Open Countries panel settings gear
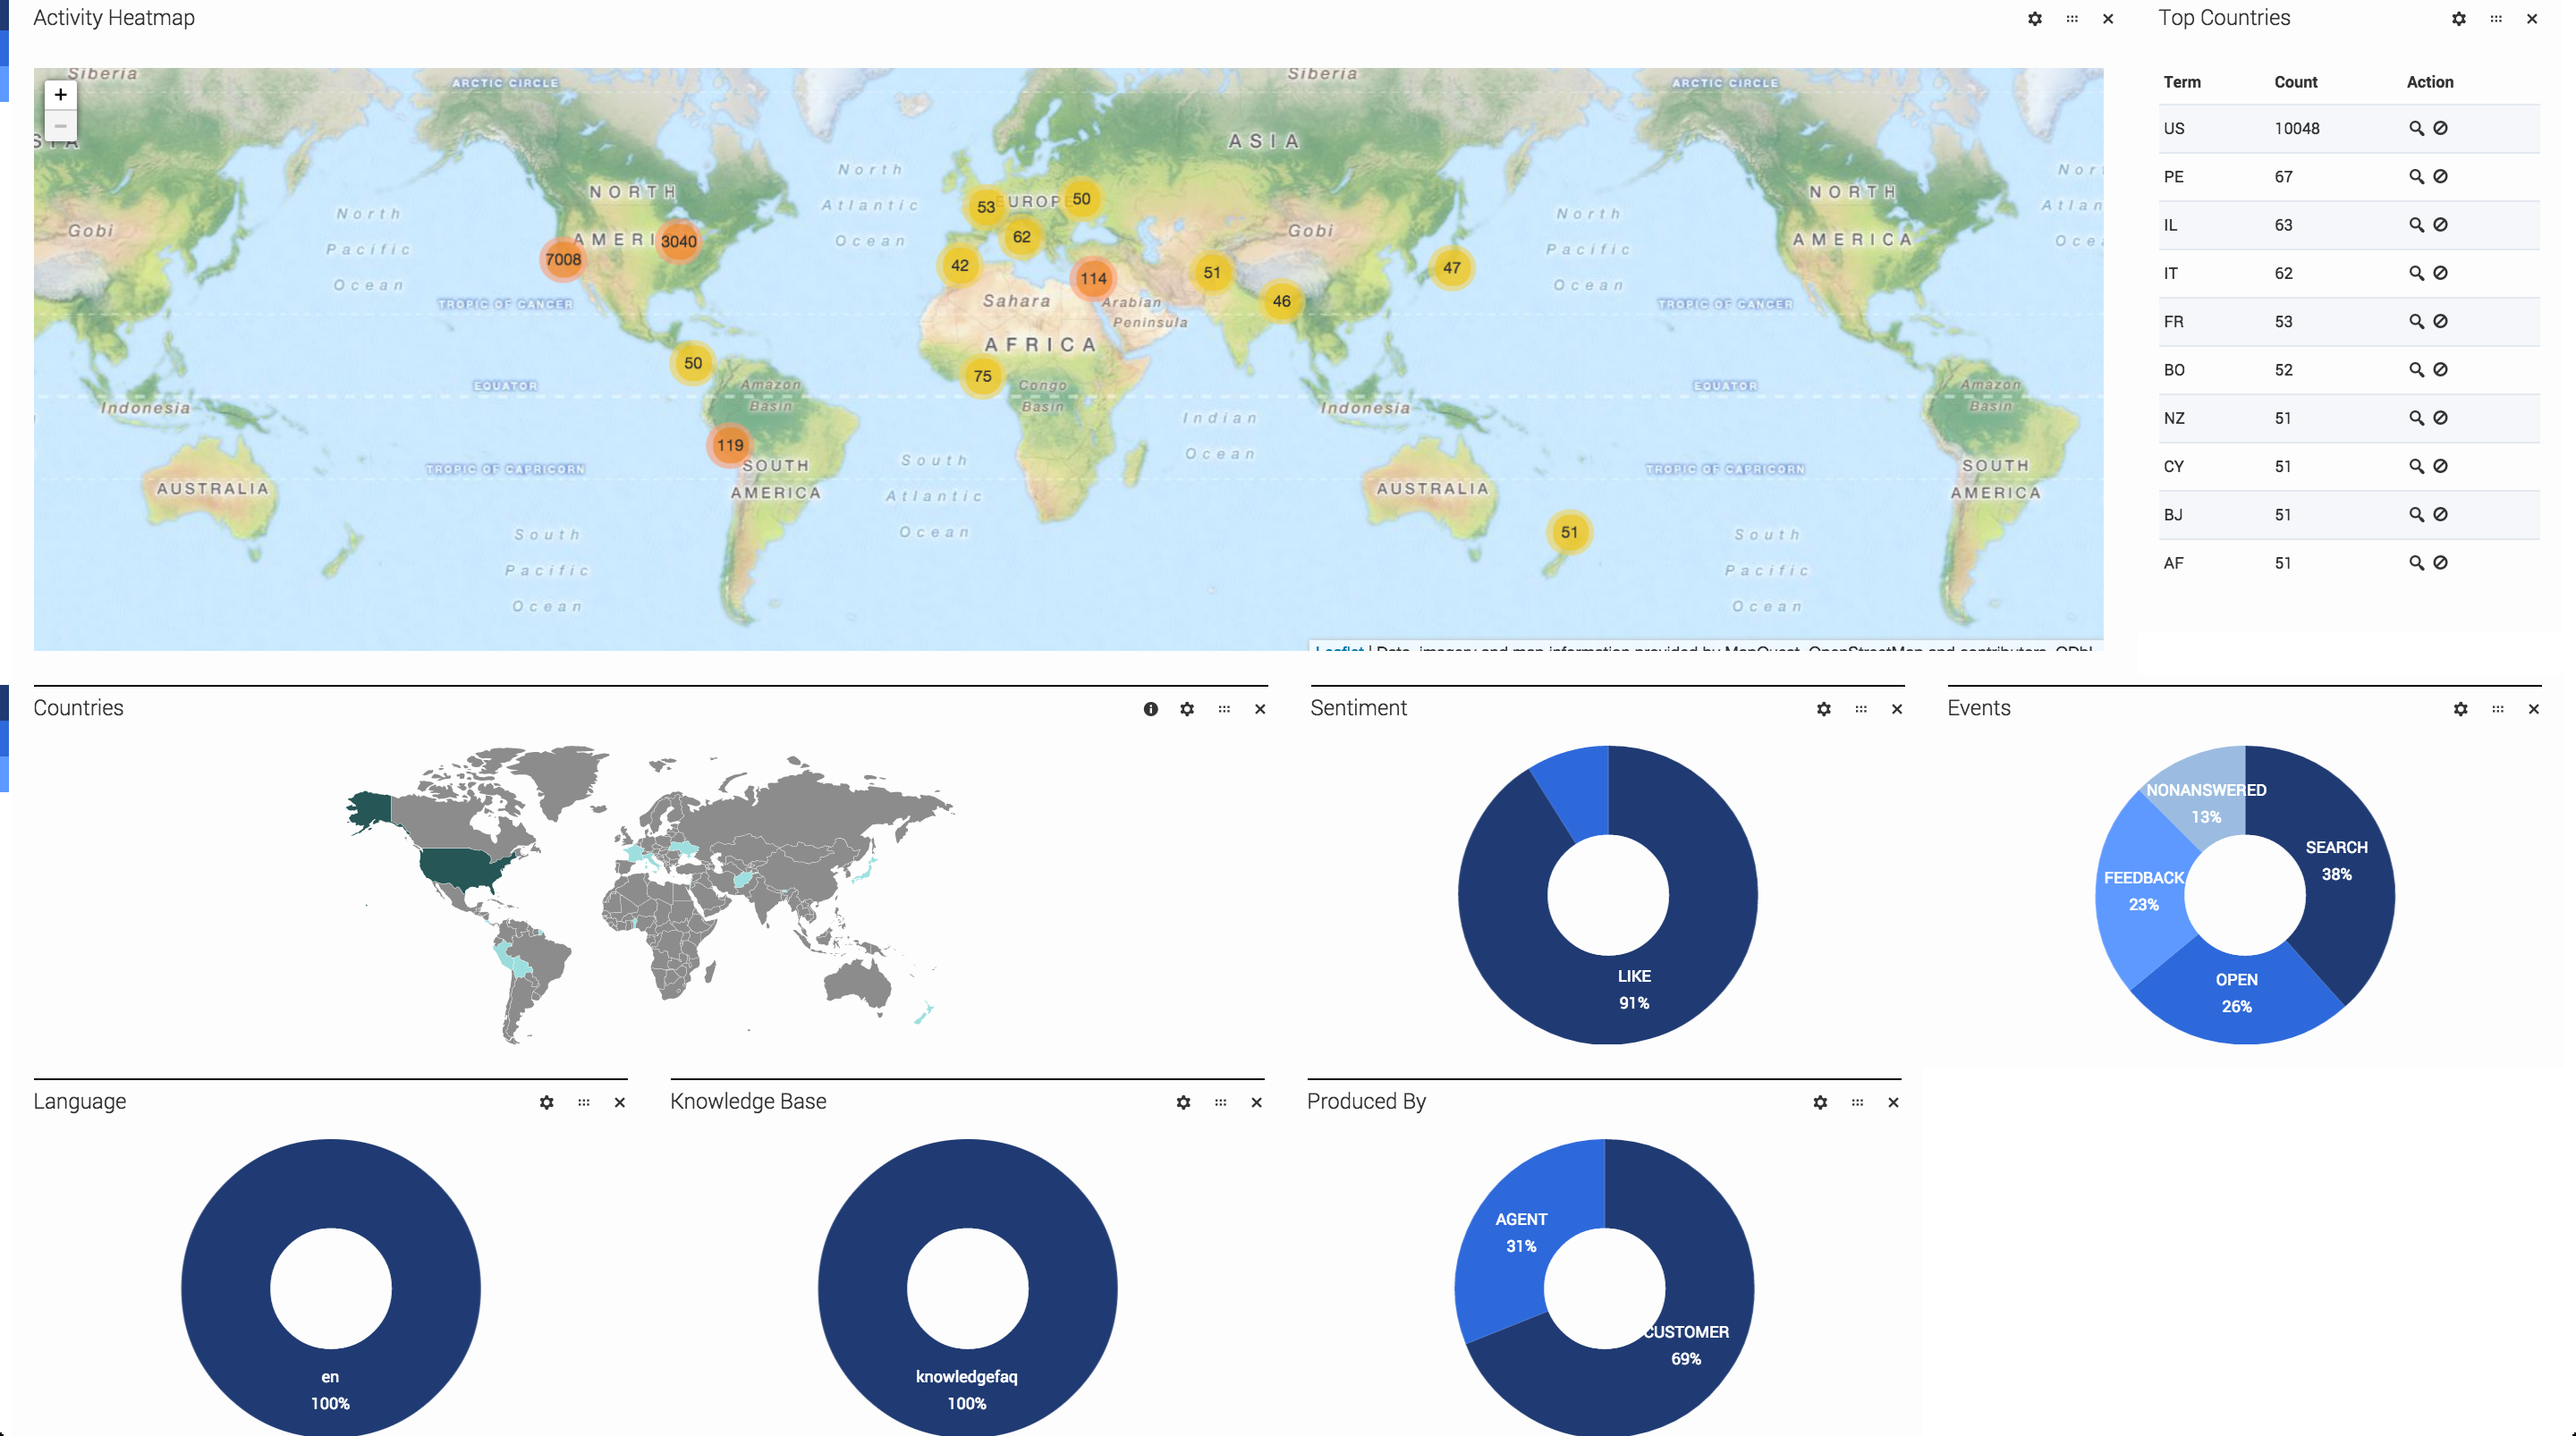2576x1436 pixels. (1187, 709)
